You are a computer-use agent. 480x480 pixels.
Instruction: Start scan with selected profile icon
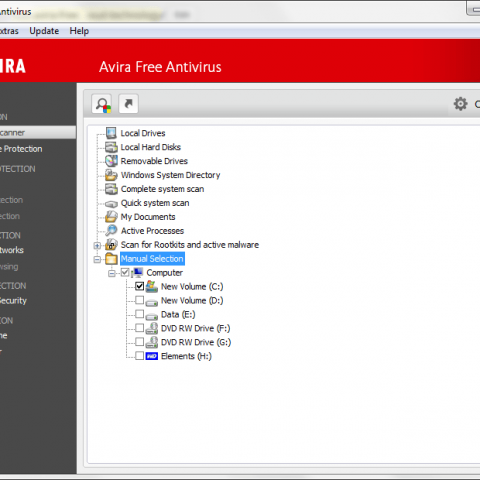(102, 104)
